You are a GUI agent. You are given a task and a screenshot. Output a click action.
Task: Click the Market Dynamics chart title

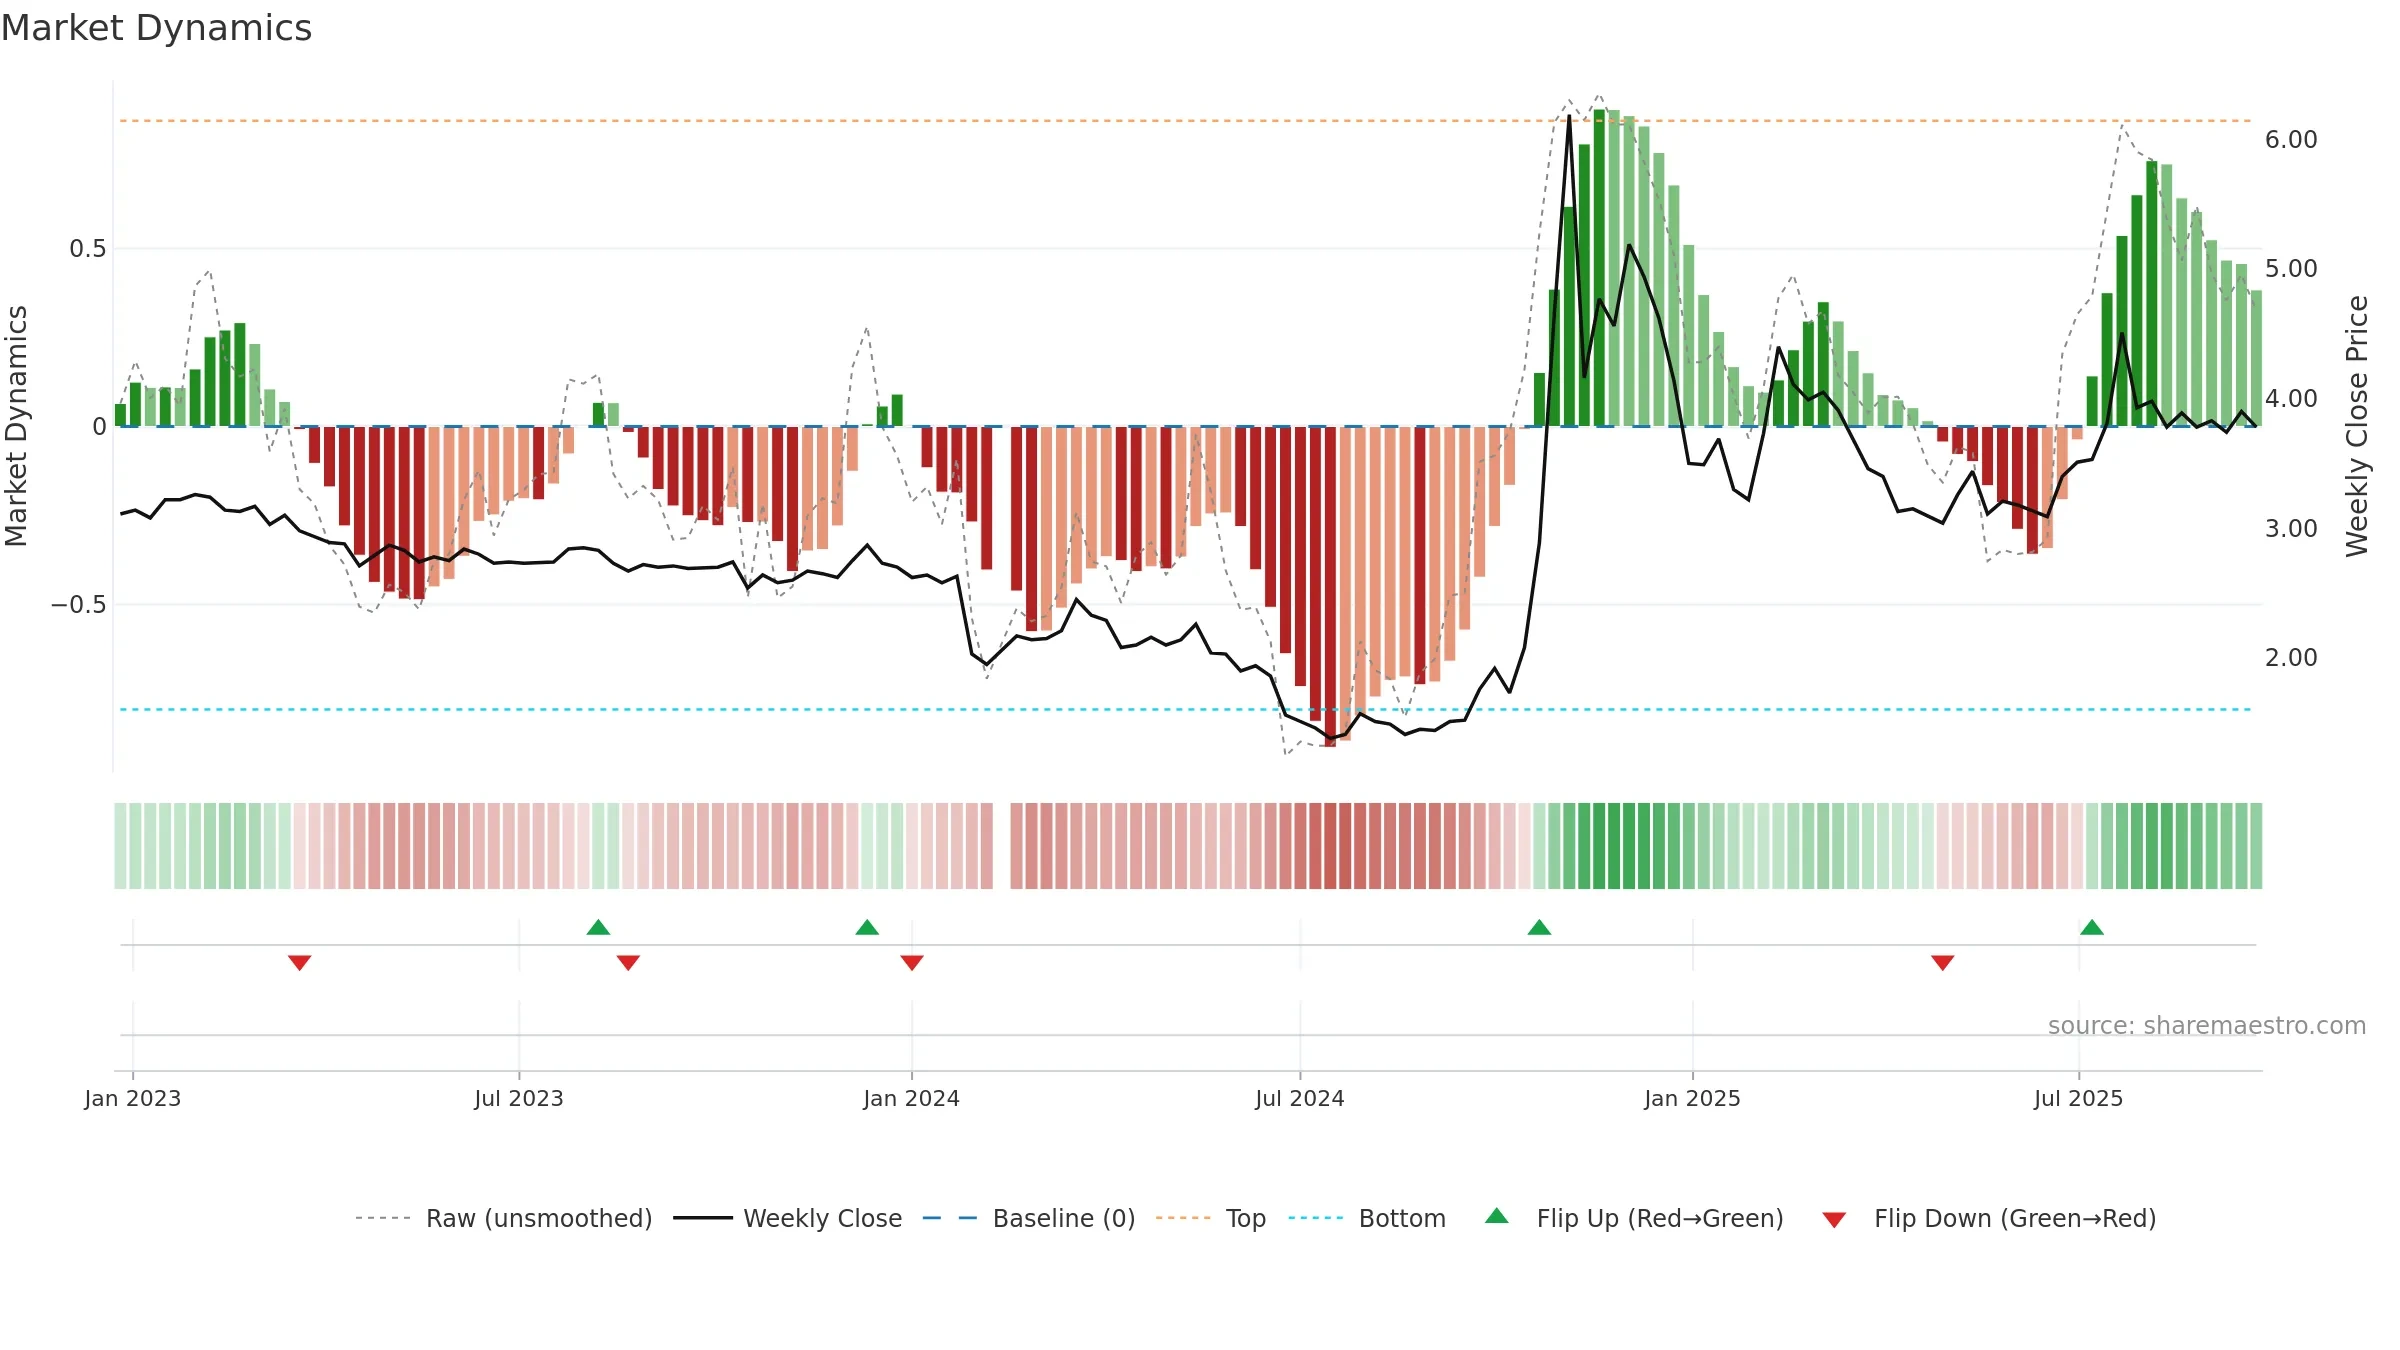157,28
